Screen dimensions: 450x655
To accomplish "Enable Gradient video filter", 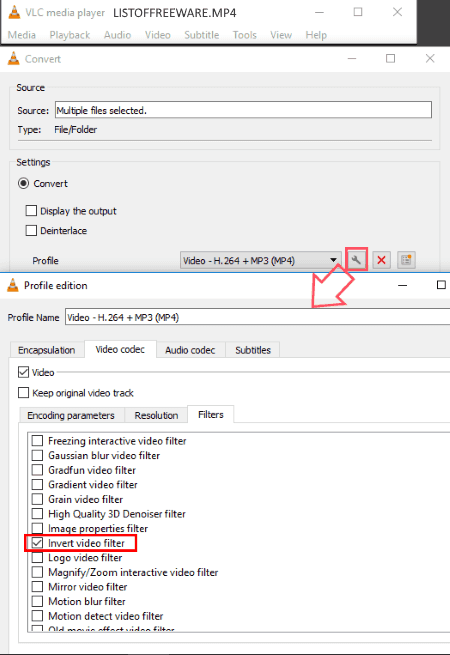I will point(38,484).
